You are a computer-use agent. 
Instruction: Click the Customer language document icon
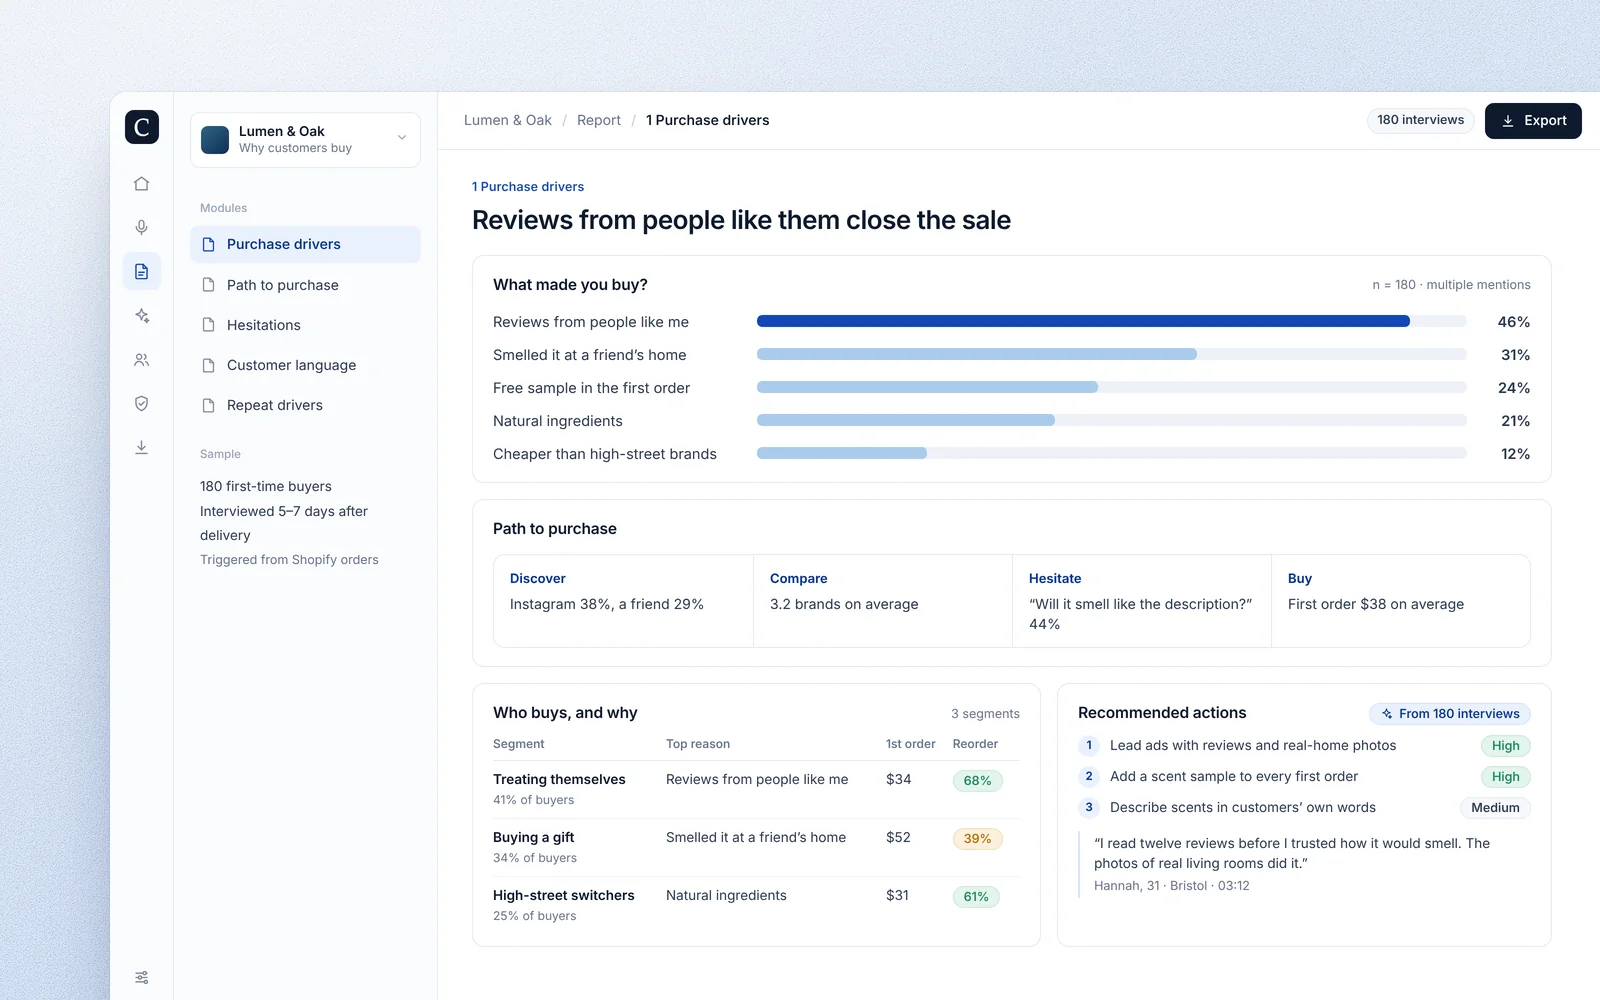pyautogui.click(x=209, y=365)
